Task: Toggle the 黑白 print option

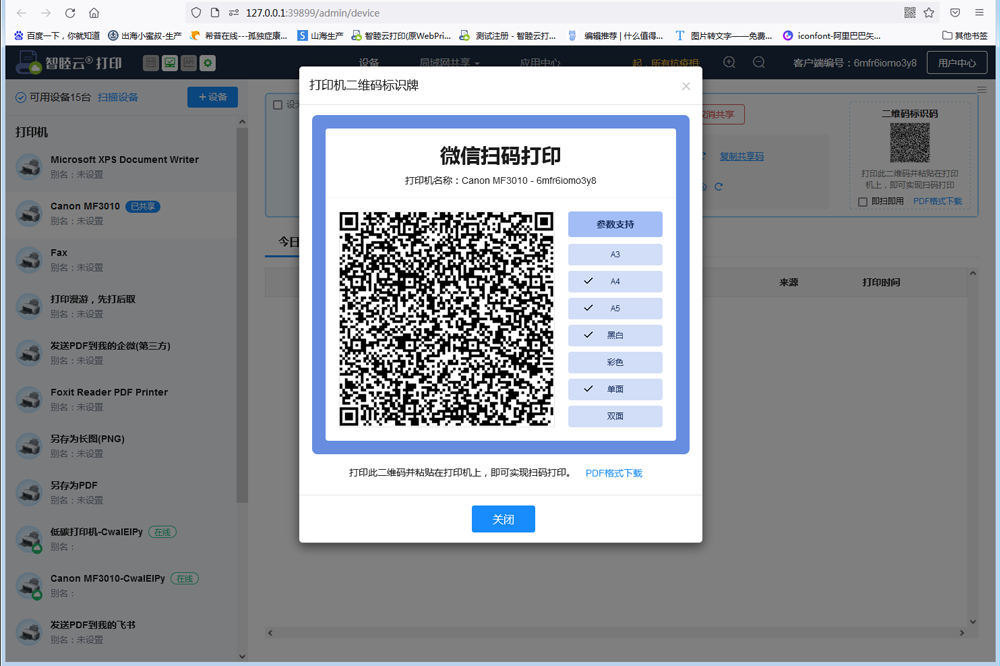Action: pyautogui.click(x=615, y=335)
